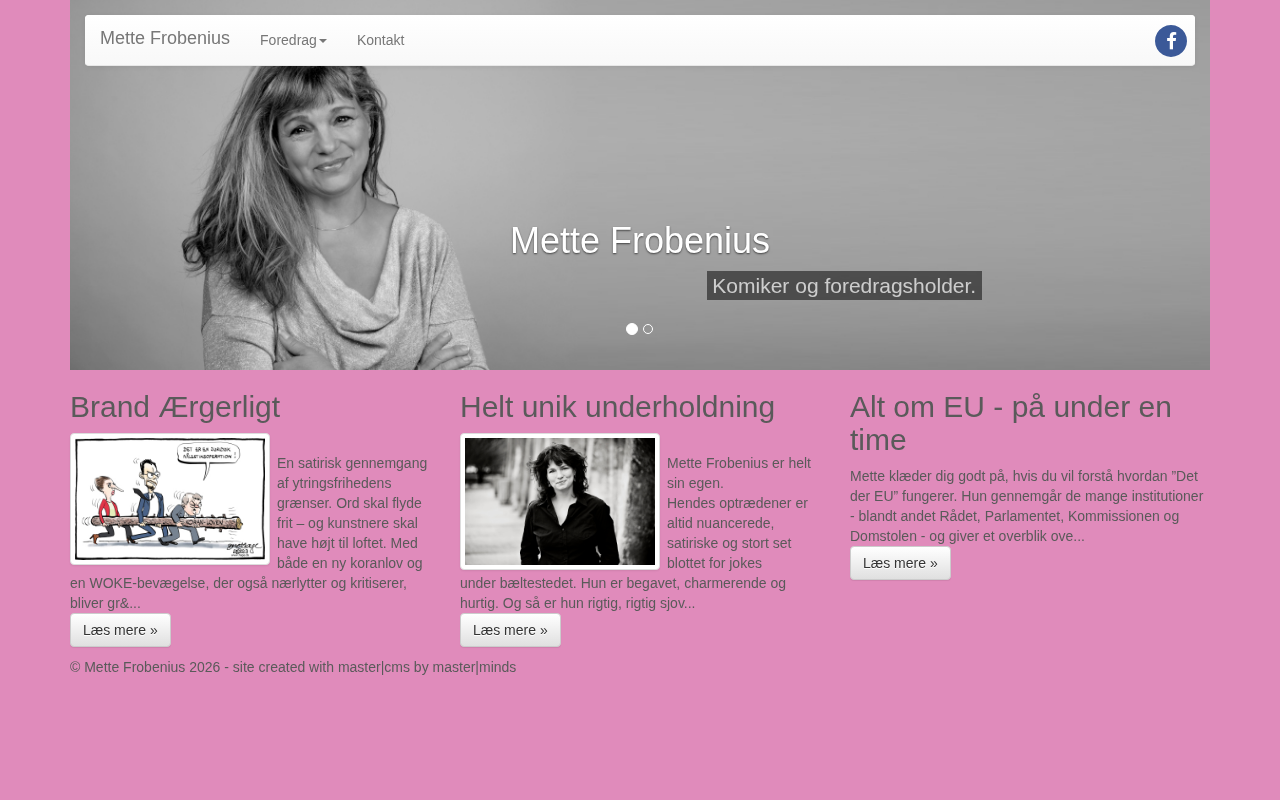Viewport: 1280px width, 800px height.
Task: Open the satirical cartoon thumbnail image
Action: tap(170, 499)
